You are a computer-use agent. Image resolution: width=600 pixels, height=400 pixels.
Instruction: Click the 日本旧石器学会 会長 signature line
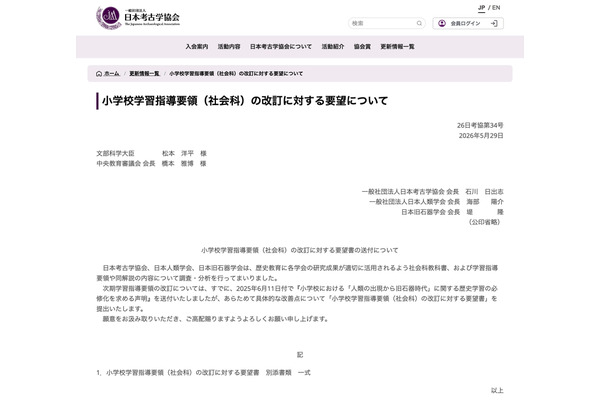point(452,212)
